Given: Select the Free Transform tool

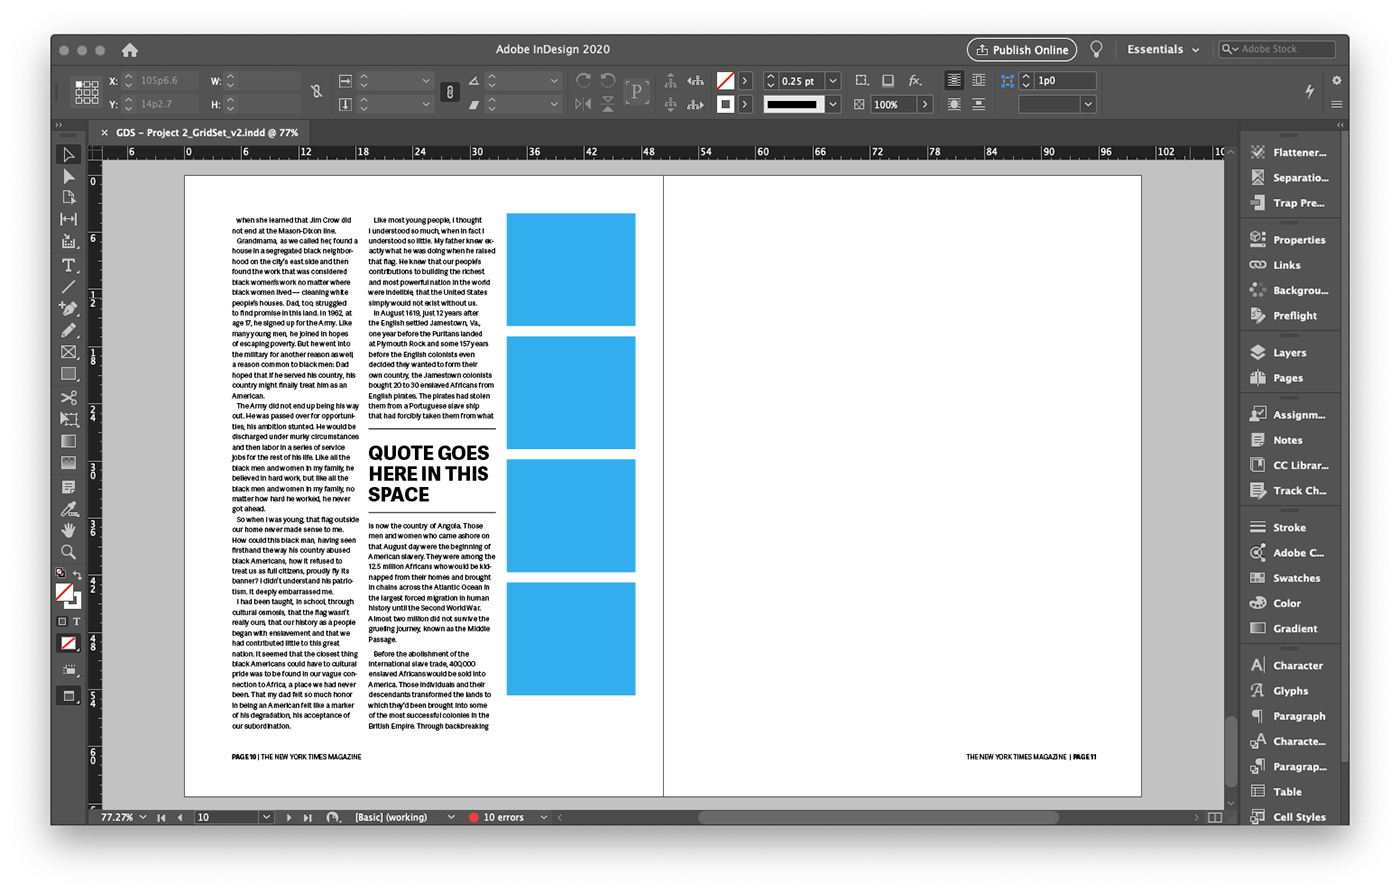Looking at the screenshot, I should click(x=68, y=419).
